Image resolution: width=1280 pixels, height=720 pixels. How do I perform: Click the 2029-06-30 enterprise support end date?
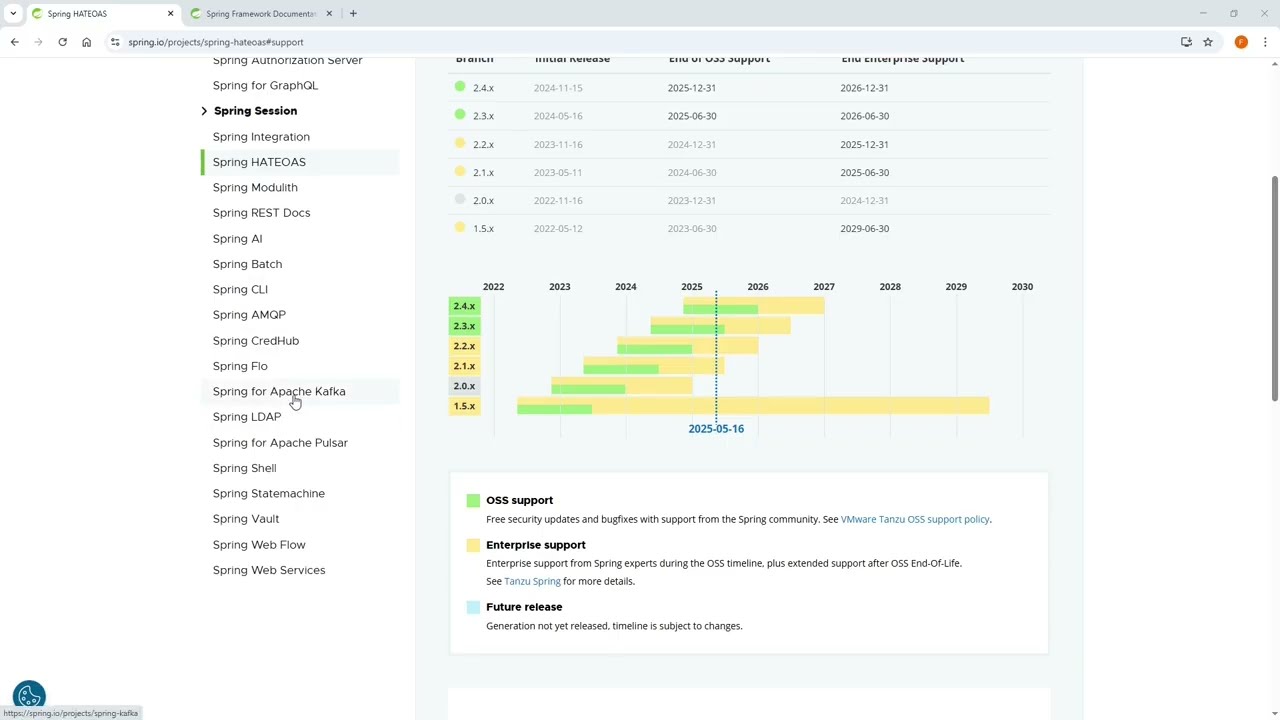pos(865,229)
